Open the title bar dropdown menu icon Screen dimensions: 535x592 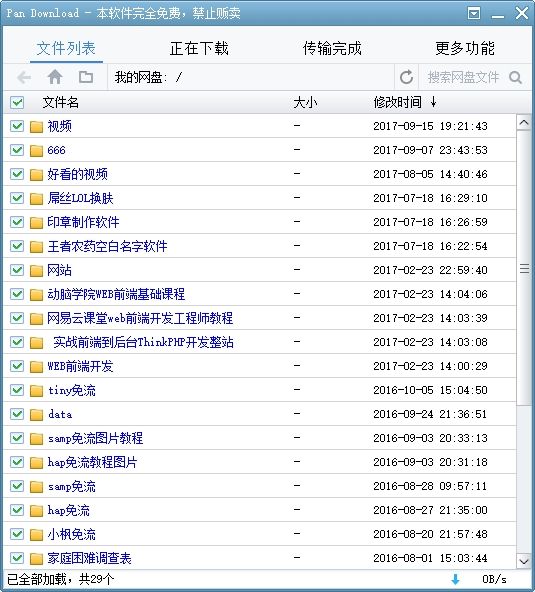(x=474, y=13)
